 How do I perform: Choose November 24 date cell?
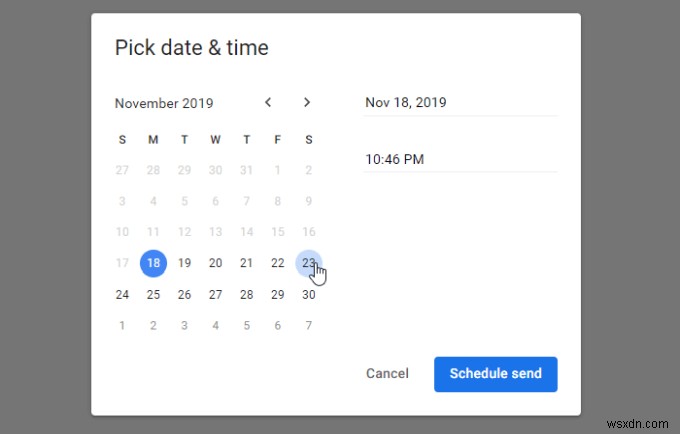pyautogui.click(x=122, y=294)
